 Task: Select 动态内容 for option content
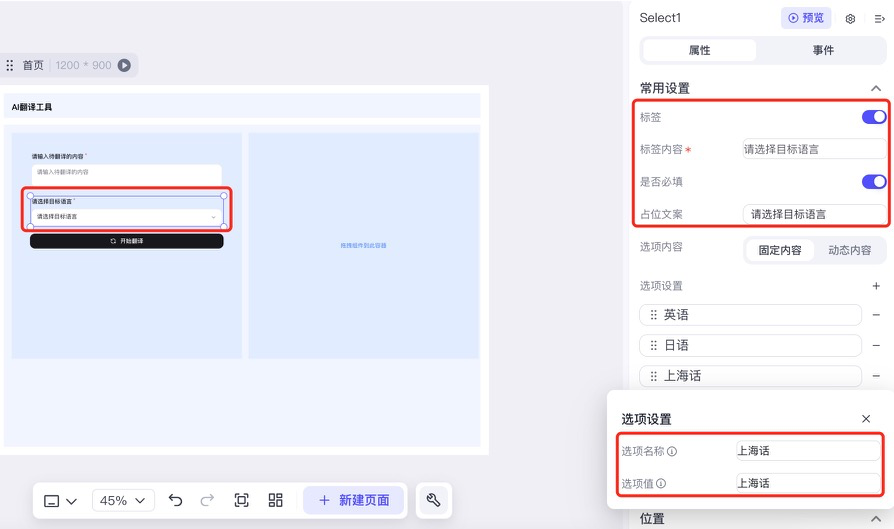click(x=850, y=250)
